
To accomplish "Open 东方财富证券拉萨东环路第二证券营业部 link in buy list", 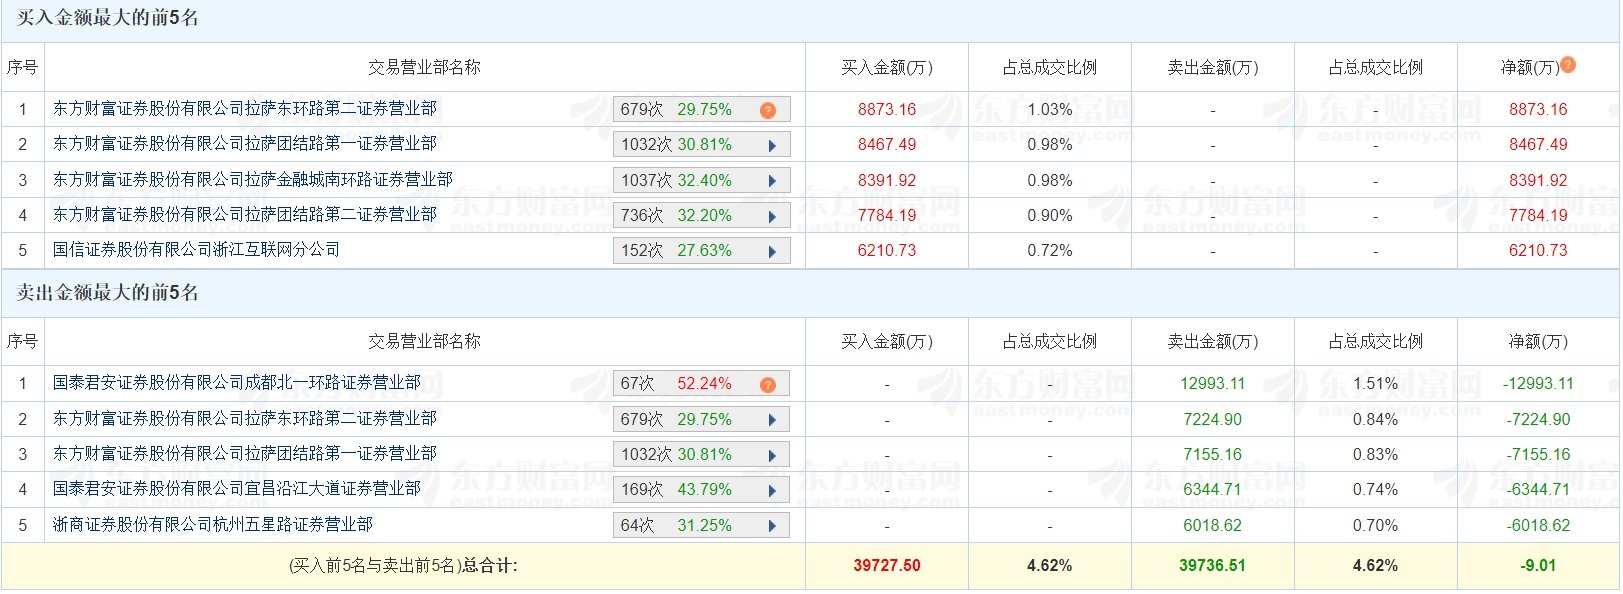I will (245, 108).
